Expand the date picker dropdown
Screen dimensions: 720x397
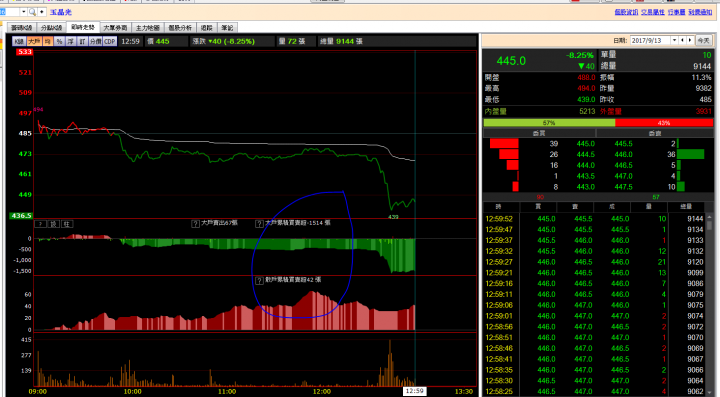[674, 40]
